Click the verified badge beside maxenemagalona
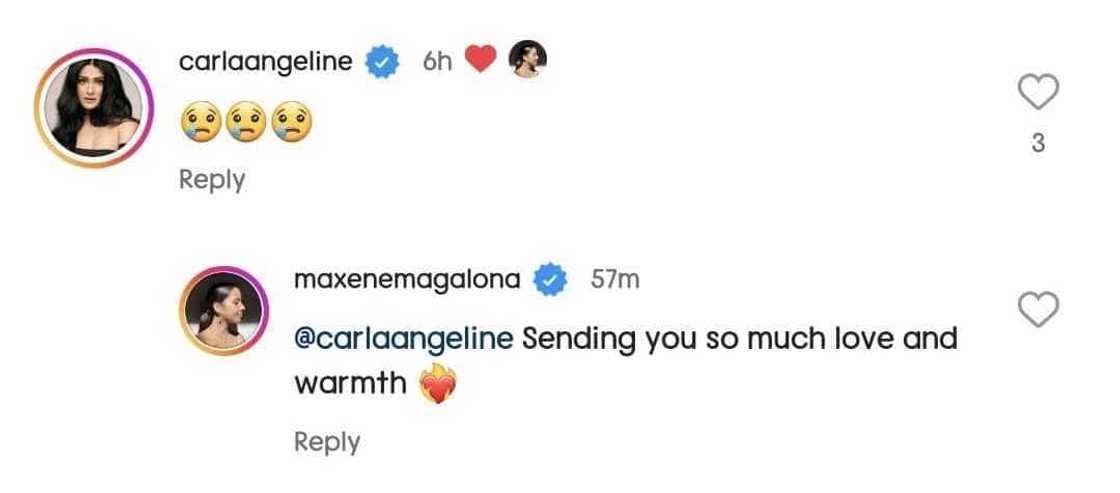Screen dimensions: 1120x493 click(x=549, y=280)
